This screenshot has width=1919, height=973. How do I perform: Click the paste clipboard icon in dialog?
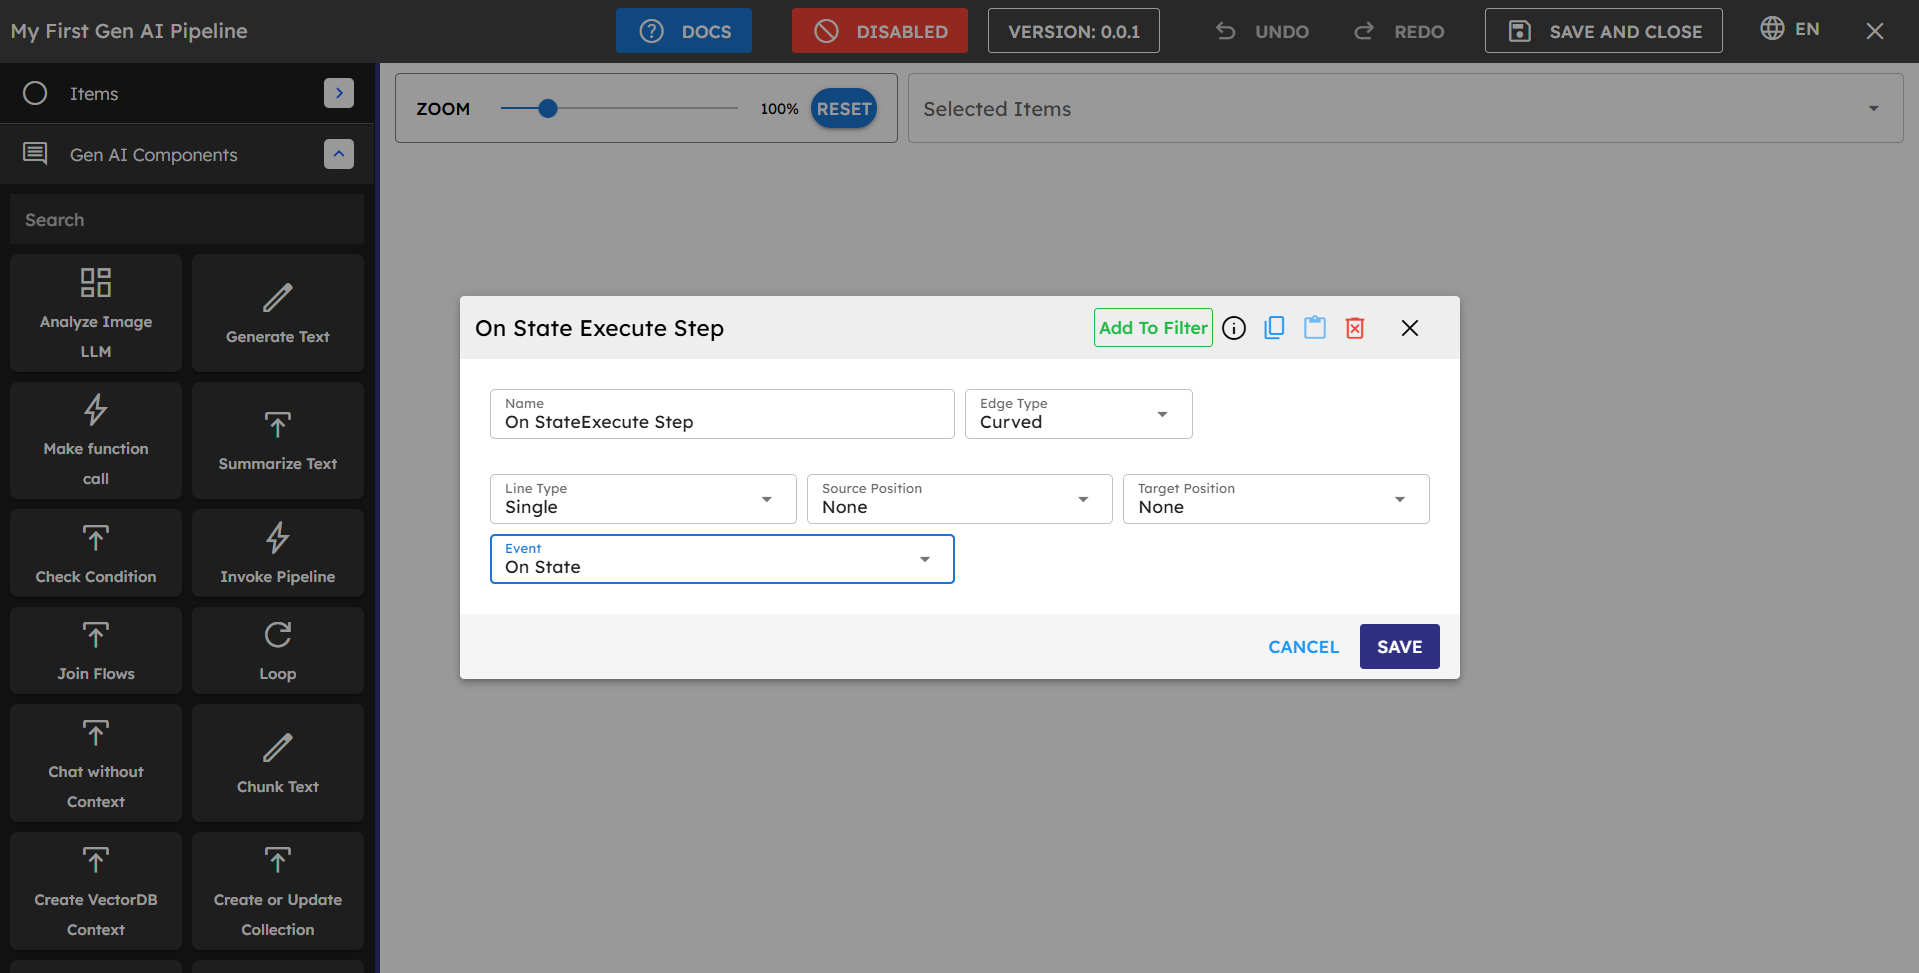point(1314,328)
